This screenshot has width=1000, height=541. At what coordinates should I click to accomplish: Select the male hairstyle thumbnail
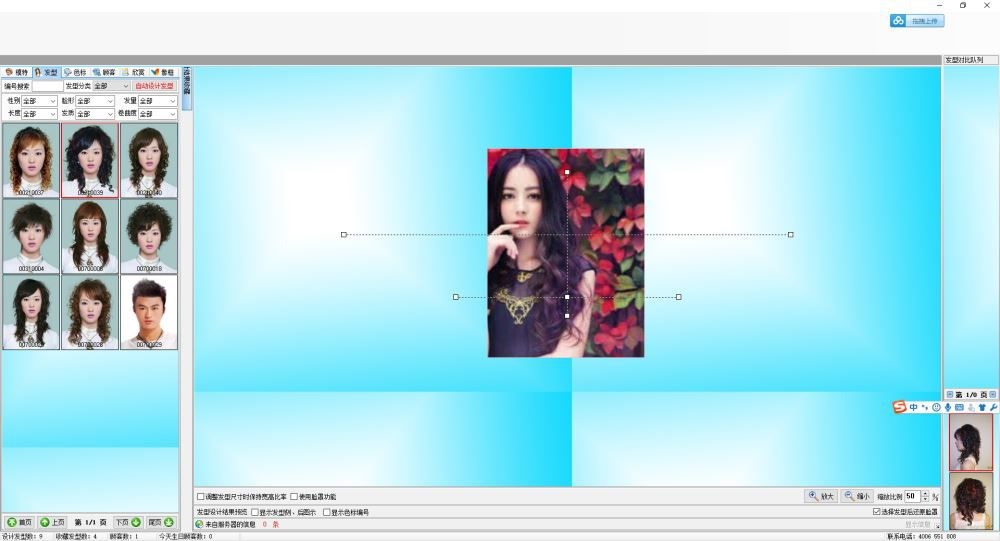click(x=149, y=312)
